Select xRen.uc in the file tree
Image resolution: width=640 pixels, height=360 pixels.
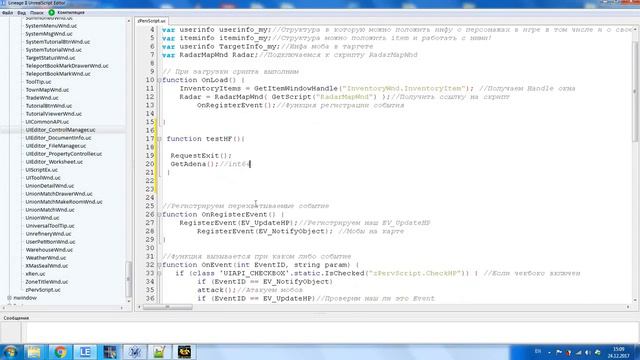pyautogui.click(x=35, y=274)
